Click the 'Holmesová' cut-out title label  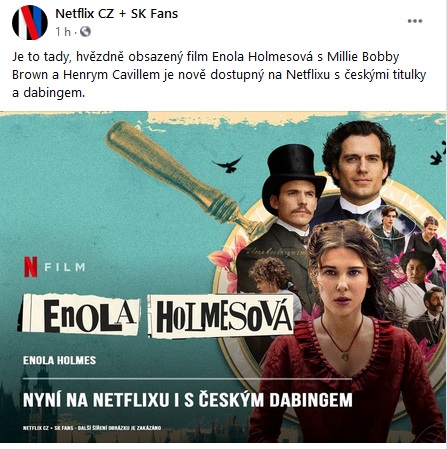pyautogui.click(x=221, y=316)
